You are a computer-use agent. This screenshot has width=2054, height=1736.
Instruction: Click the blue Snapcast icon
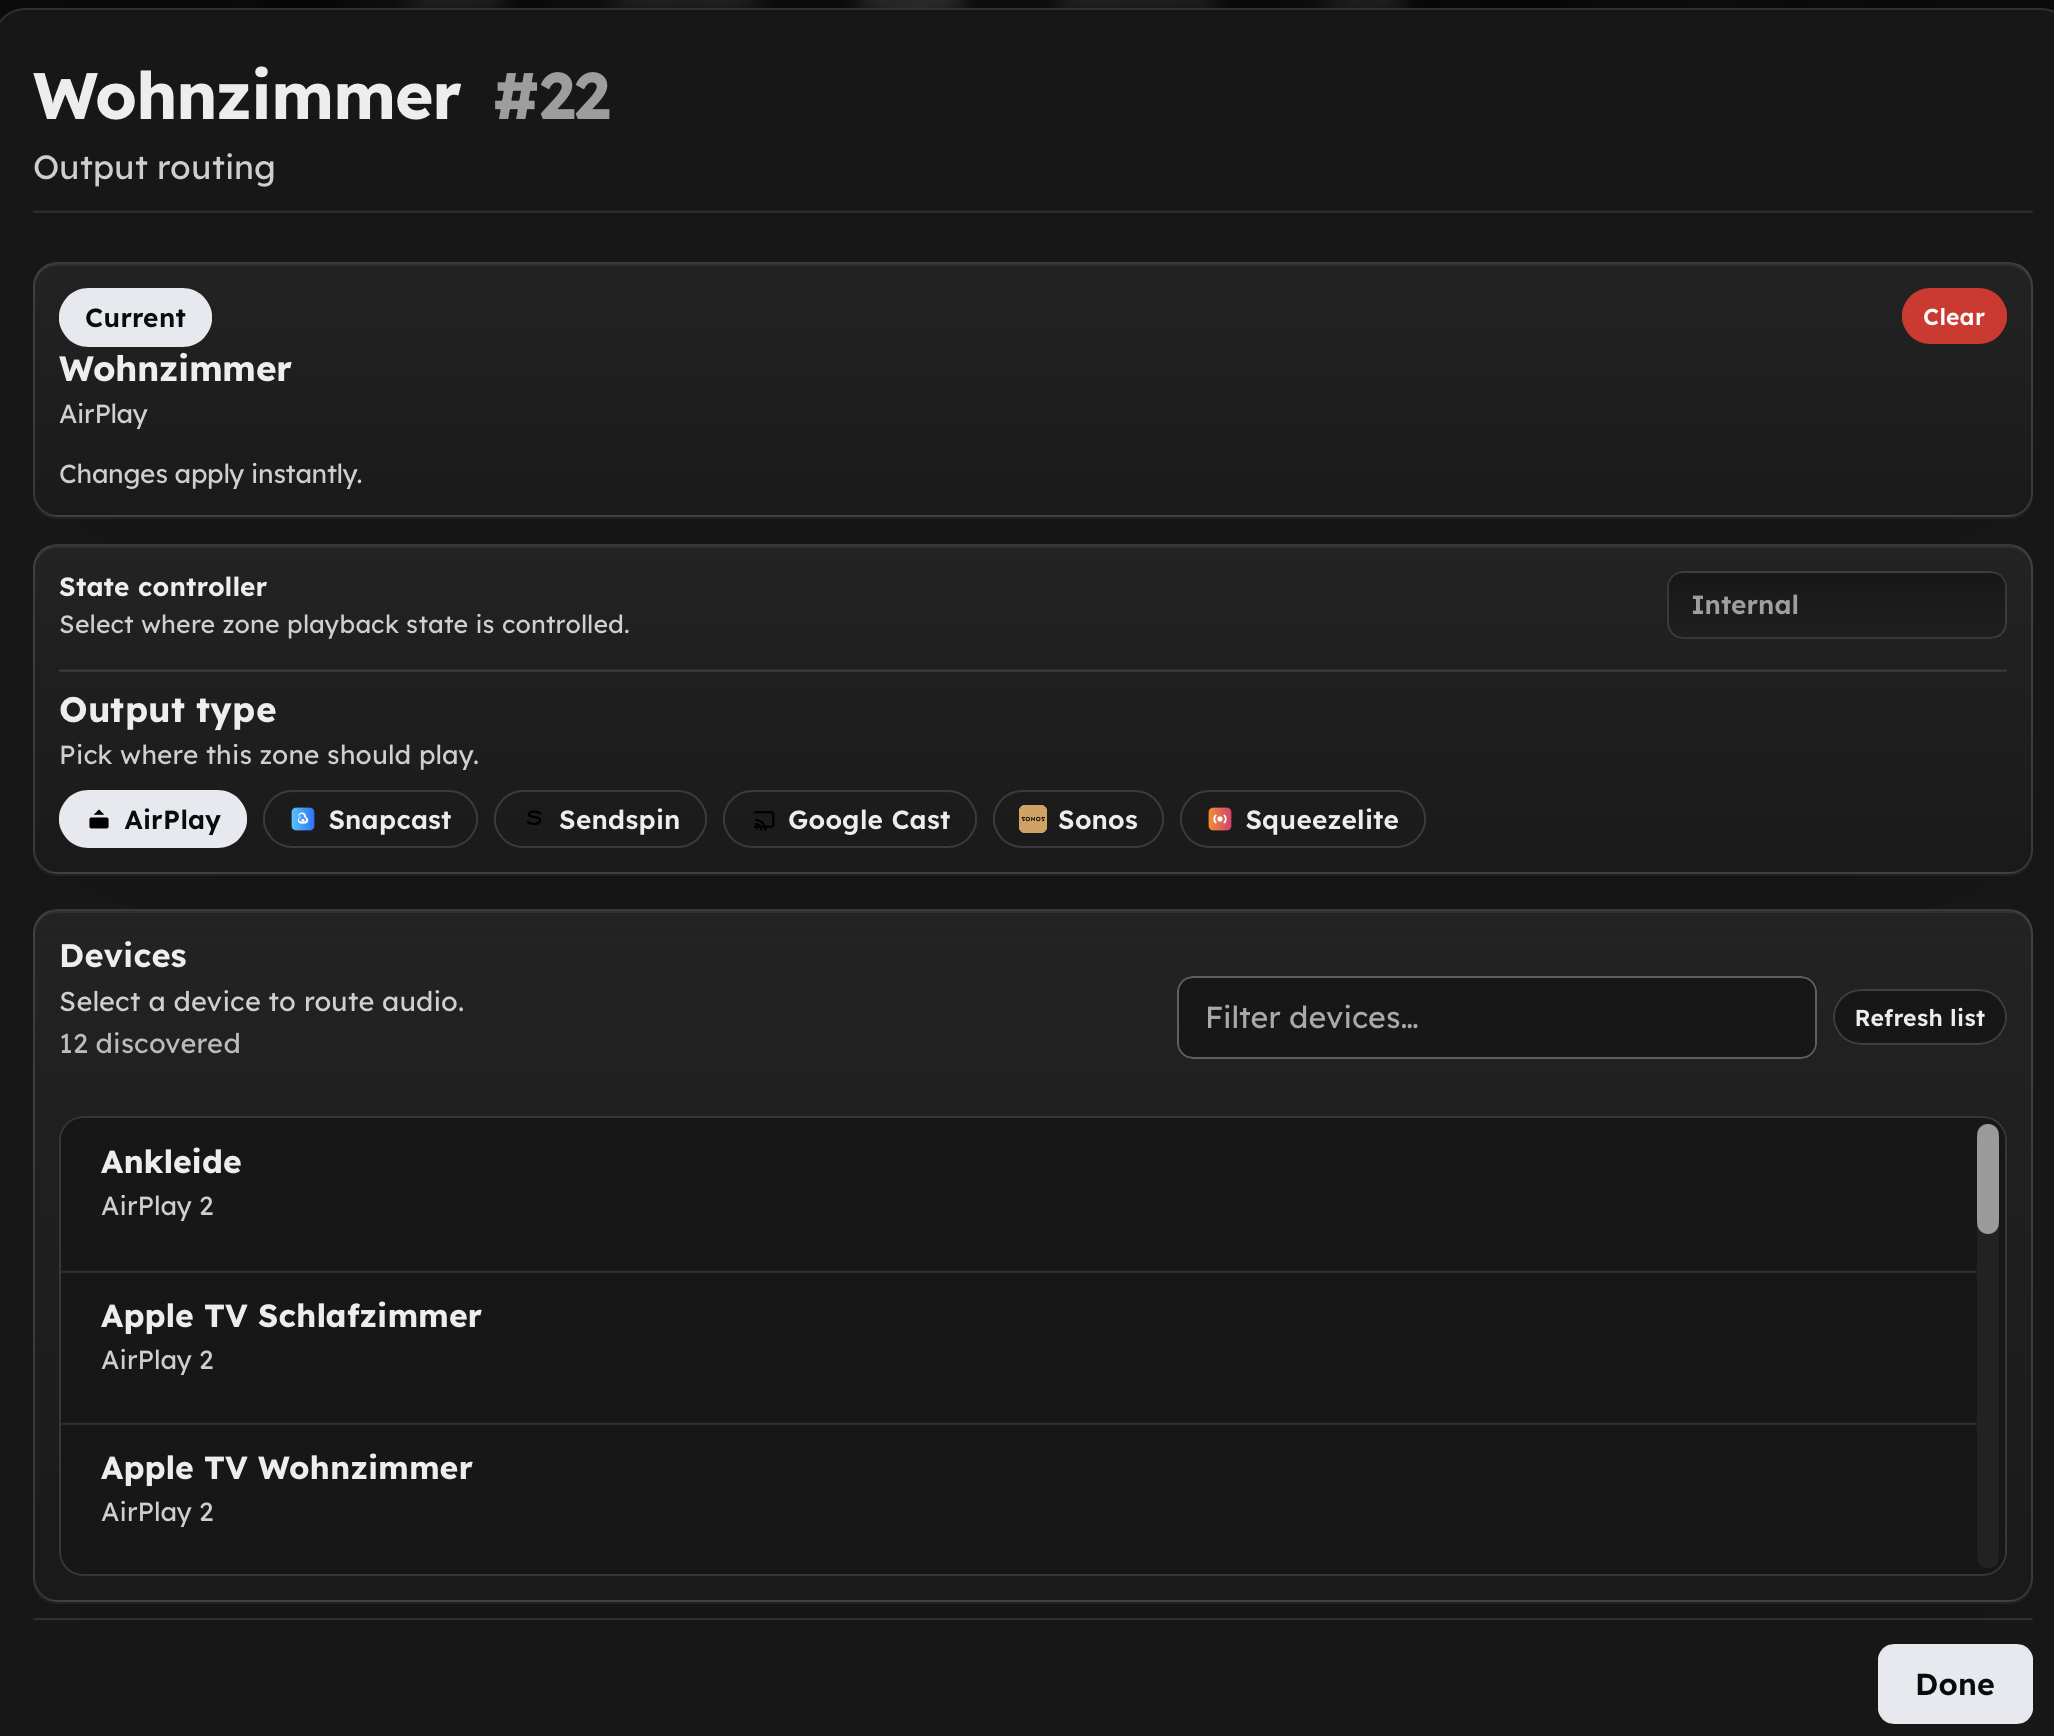[302, 819]
